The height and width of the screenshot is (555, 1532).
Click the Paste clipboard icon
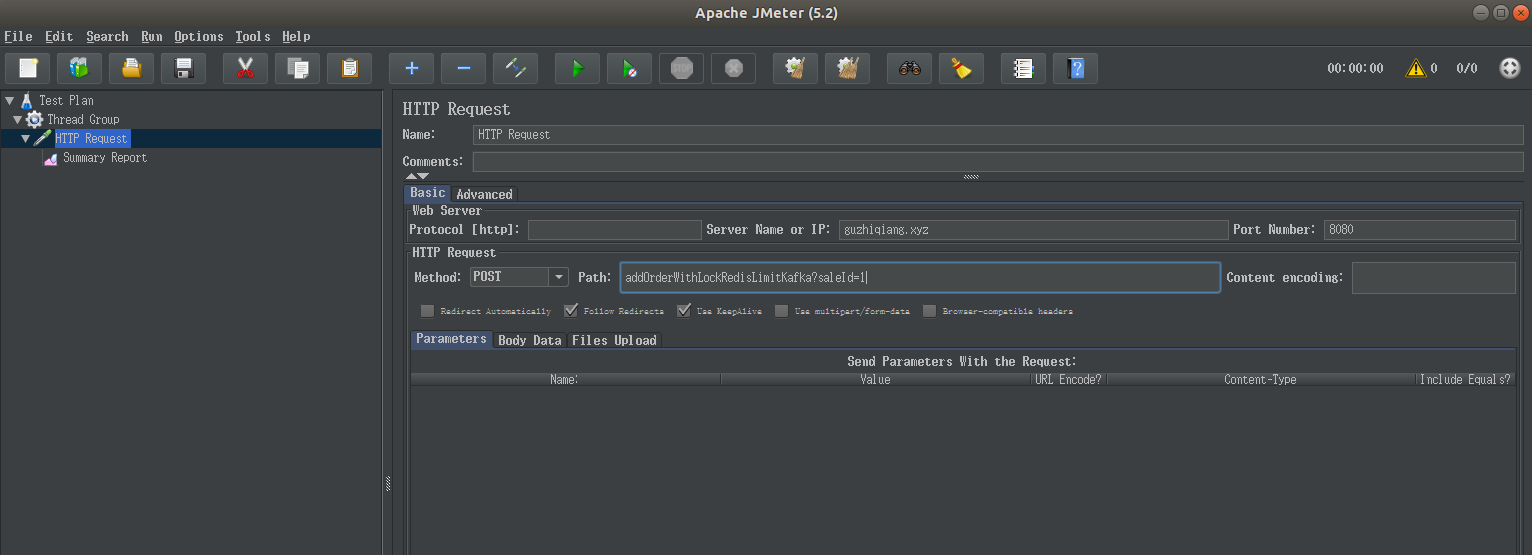tap(349, 68)
